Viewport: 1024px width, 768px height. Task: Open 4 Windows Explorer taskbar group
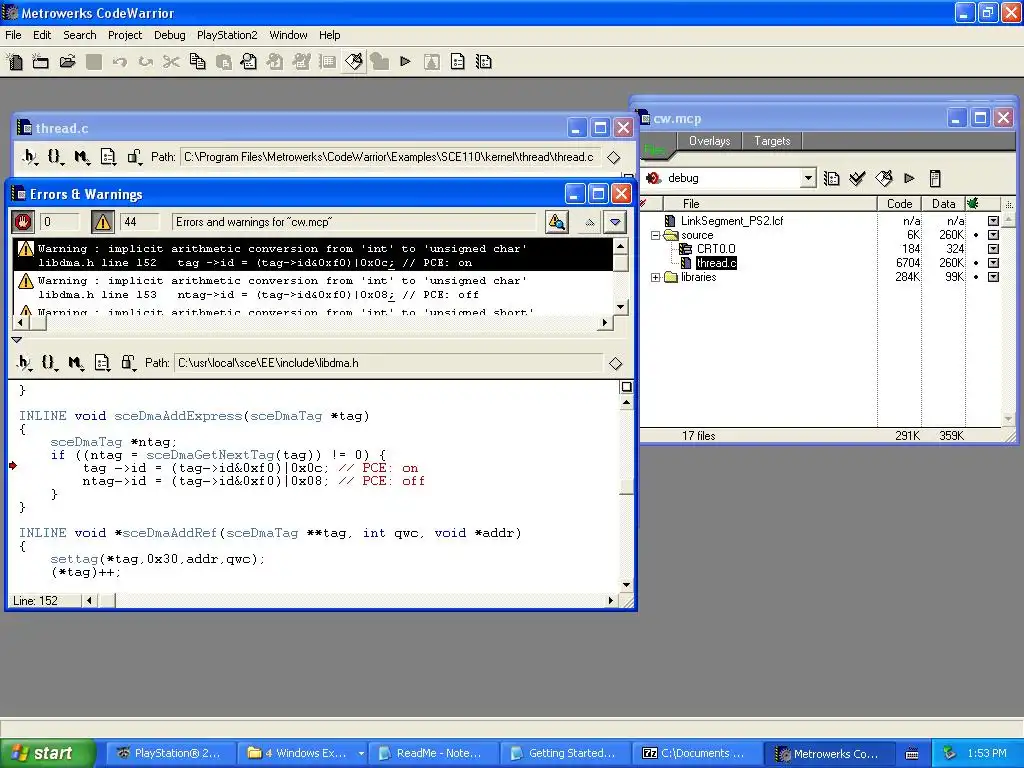click(x=302, y=754)
